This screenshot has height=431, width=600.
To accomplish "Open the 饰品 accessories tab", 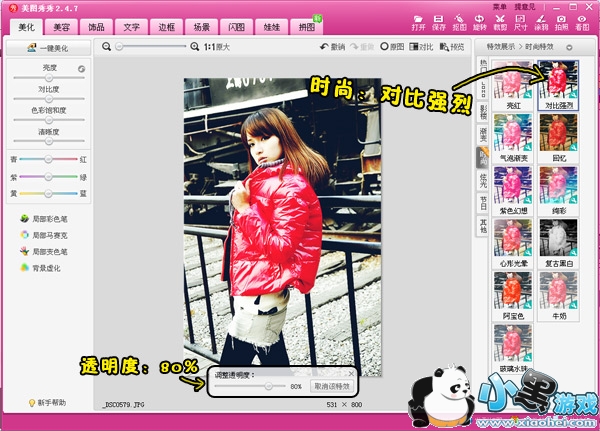I will [96, 27].
